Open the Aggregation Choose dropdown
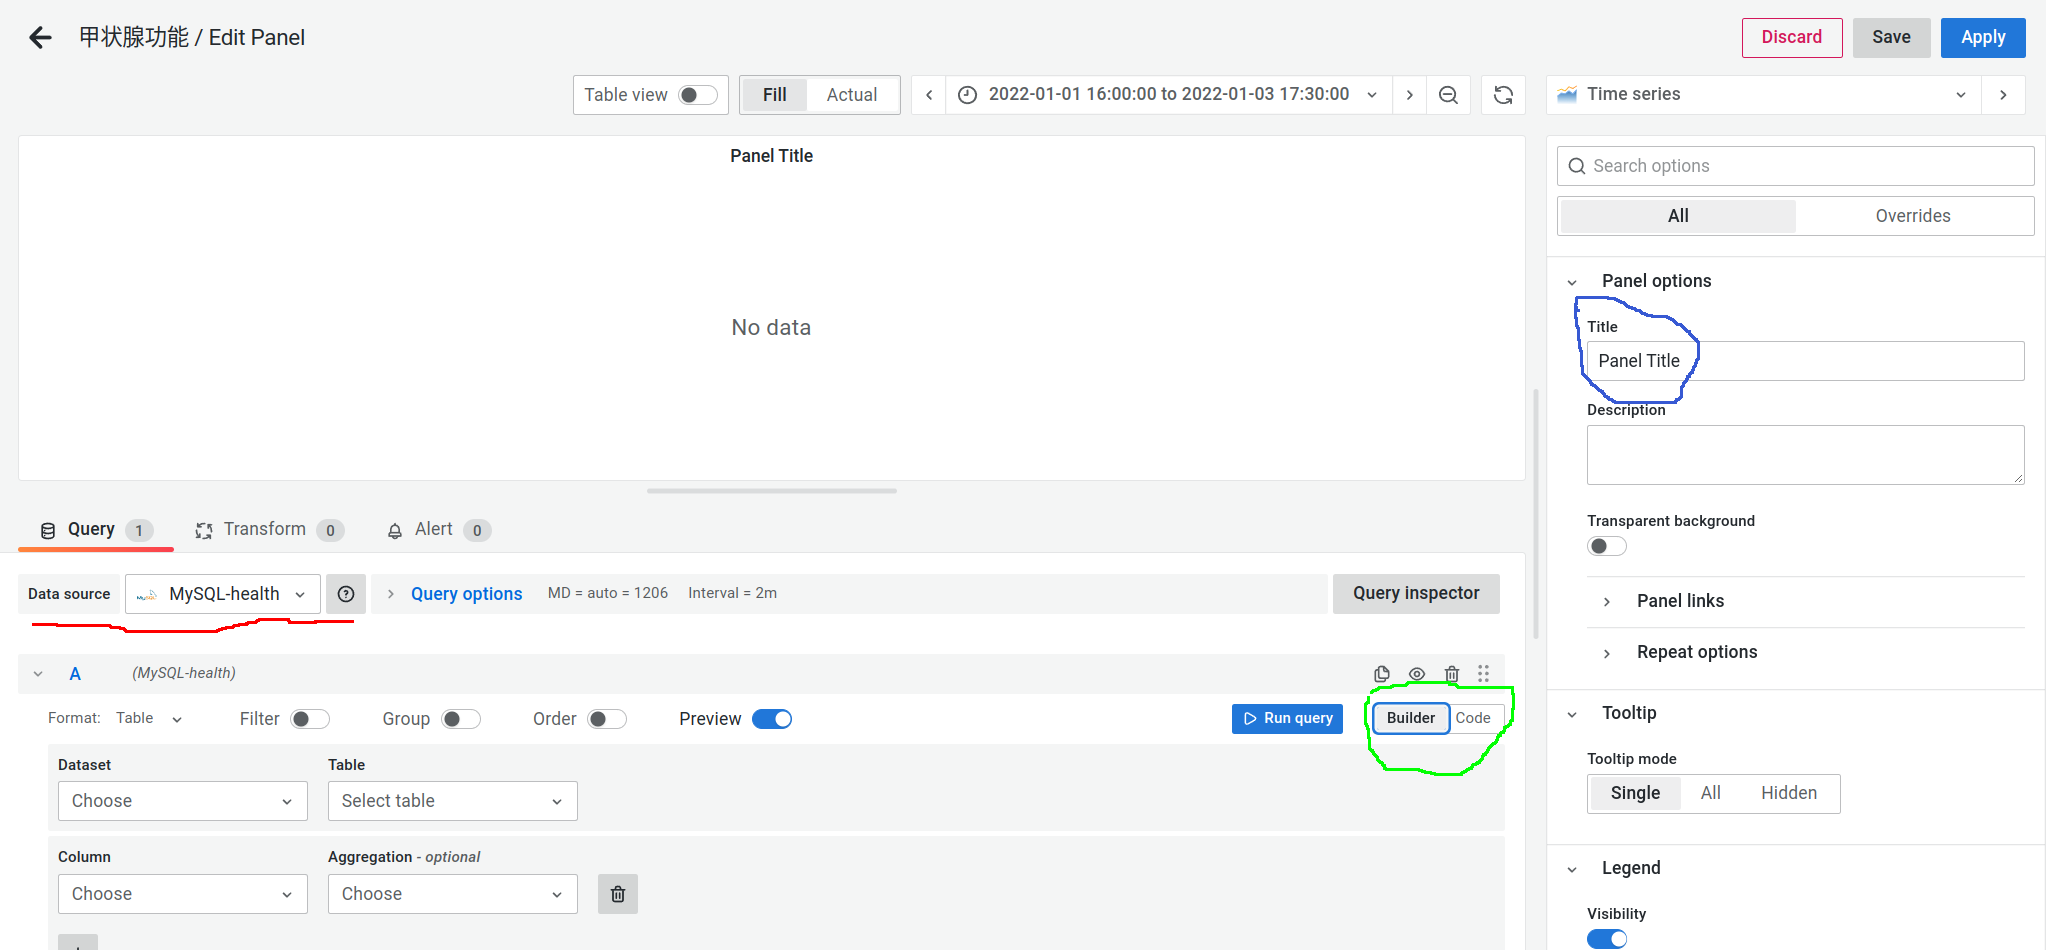The height and width of the screenshot is (950, 2046). tap(453, 894)
